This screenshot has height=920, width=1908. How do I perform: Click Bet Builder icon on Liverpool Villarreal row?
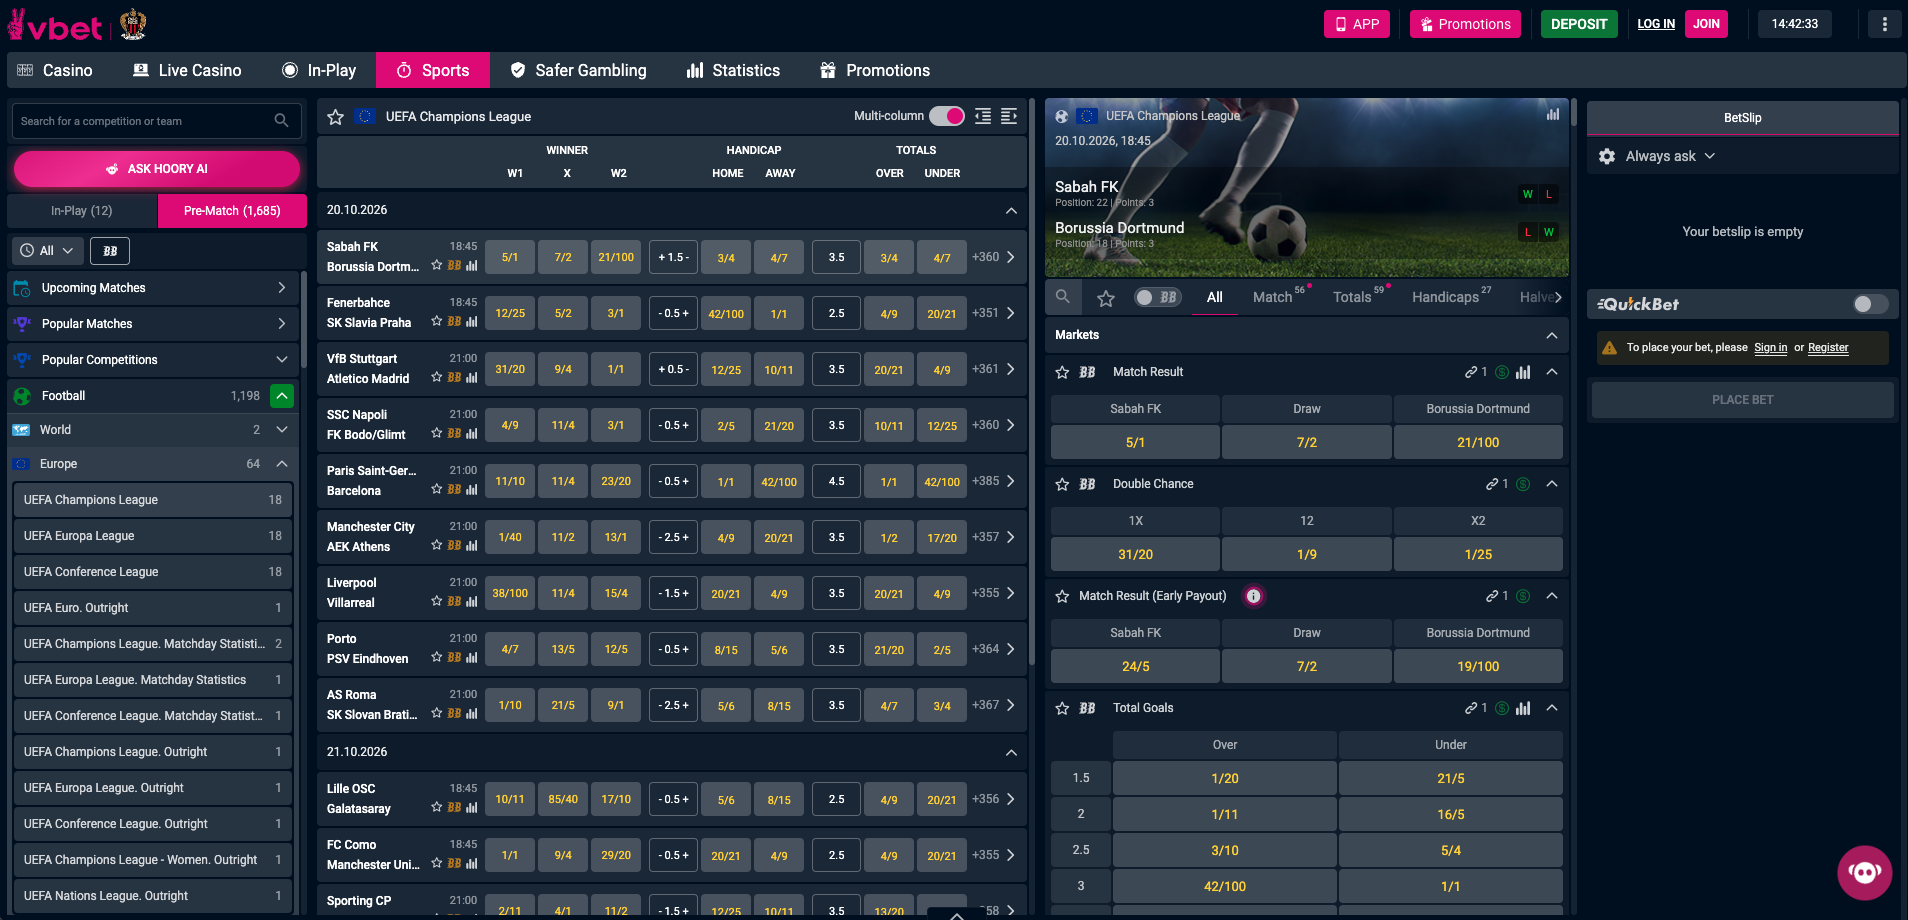pos(454,601)
